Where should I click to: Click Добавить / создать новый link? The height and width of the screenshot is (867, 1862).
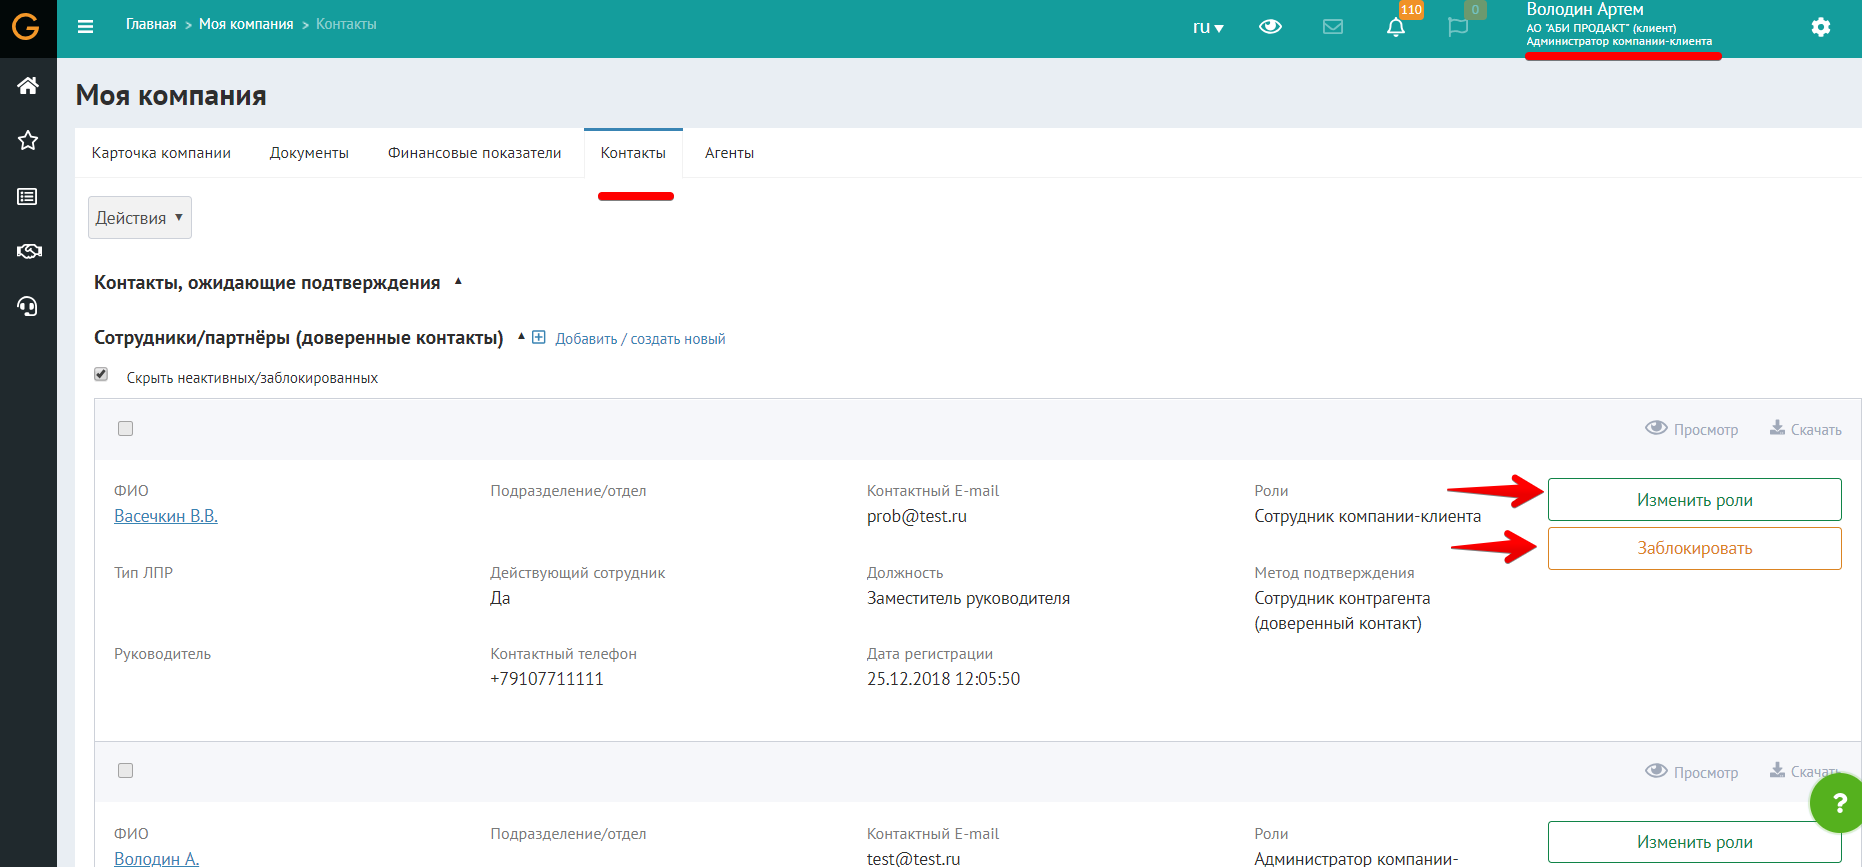(640, 339)
